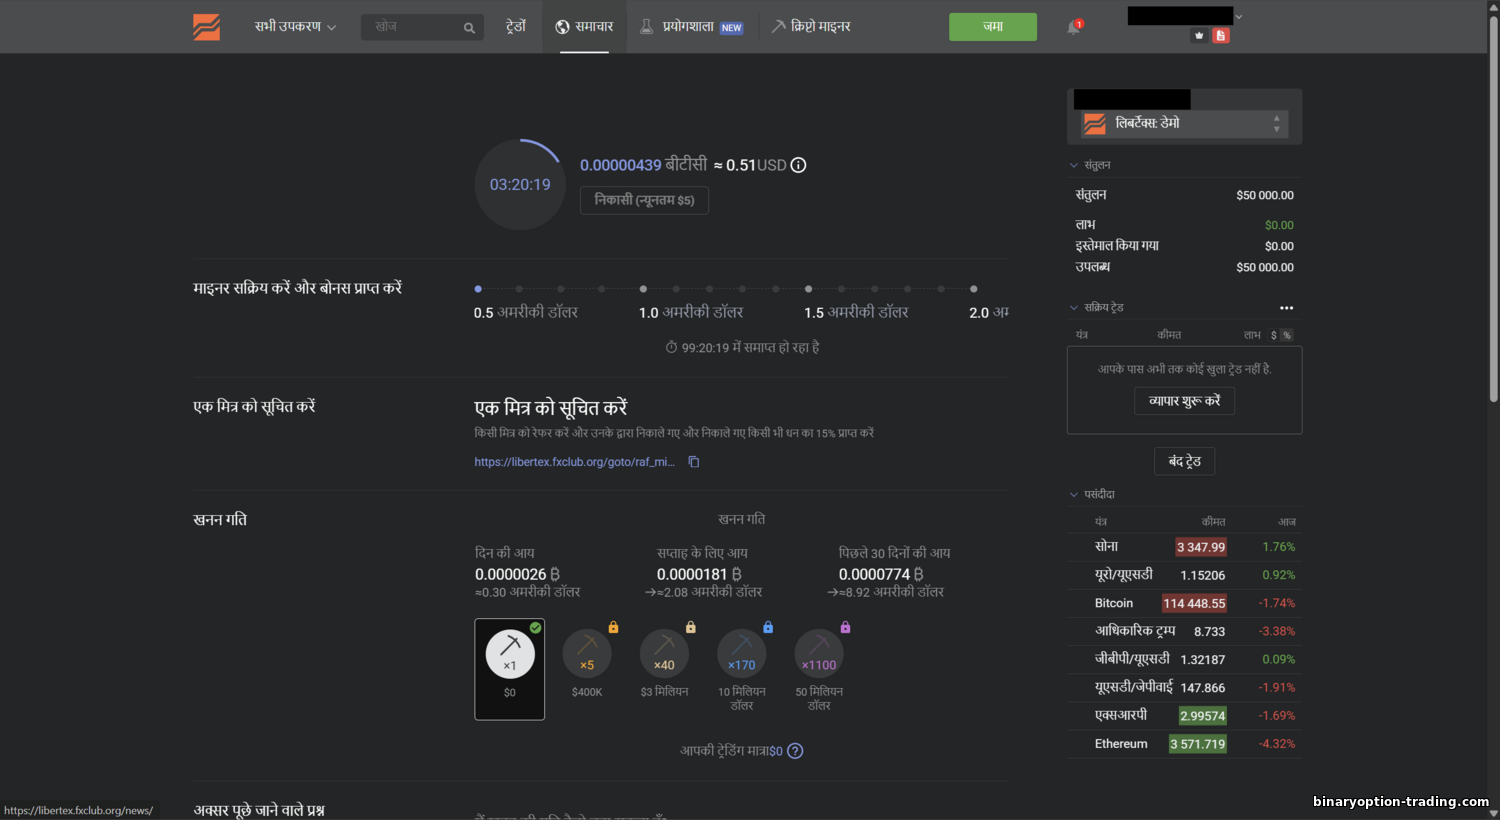This screenshot has width=1500, height=820.
Task: Click the crown status icon
Action: pos(1199,36)
